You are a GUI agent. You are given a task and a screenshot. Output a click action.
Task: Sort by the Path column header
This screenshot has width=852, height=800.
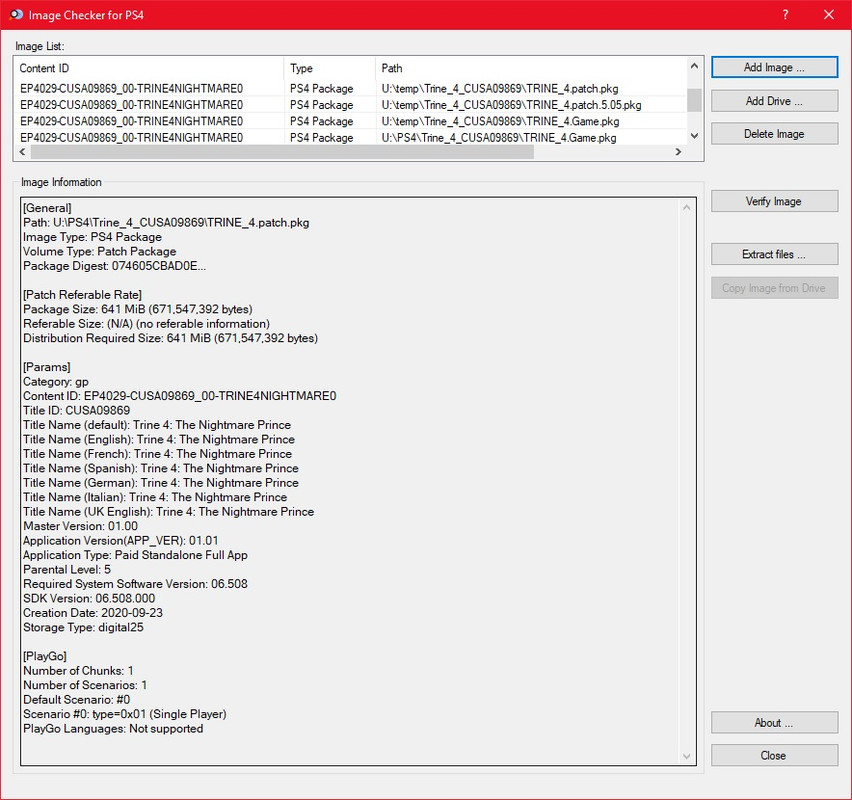[531, 68]
